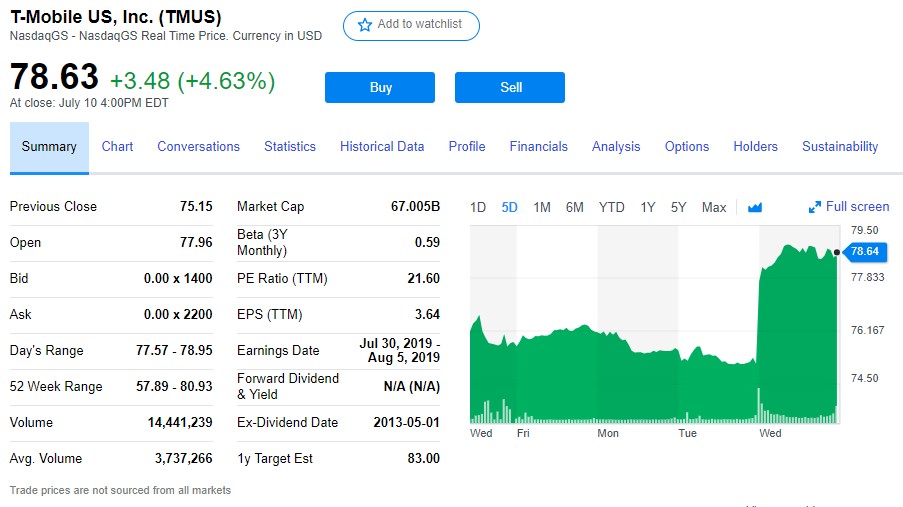Click the Volume value 14,441,239
Screen dimensions: 903x507
pos(180,422)
